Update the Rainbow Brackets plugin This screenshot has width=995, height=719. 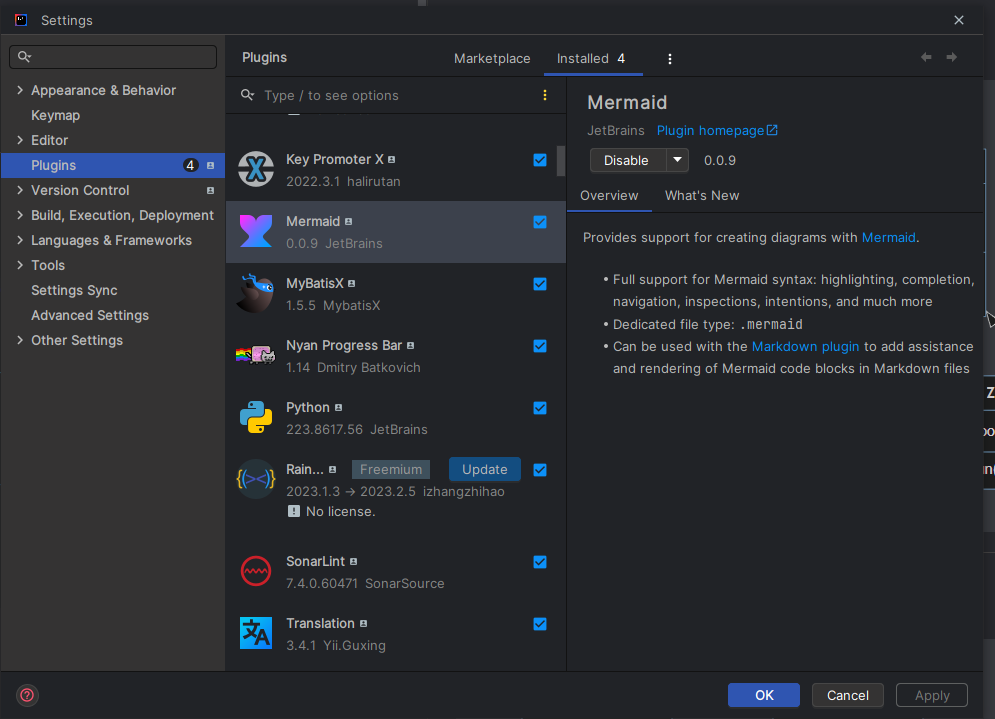click(485, 470)
